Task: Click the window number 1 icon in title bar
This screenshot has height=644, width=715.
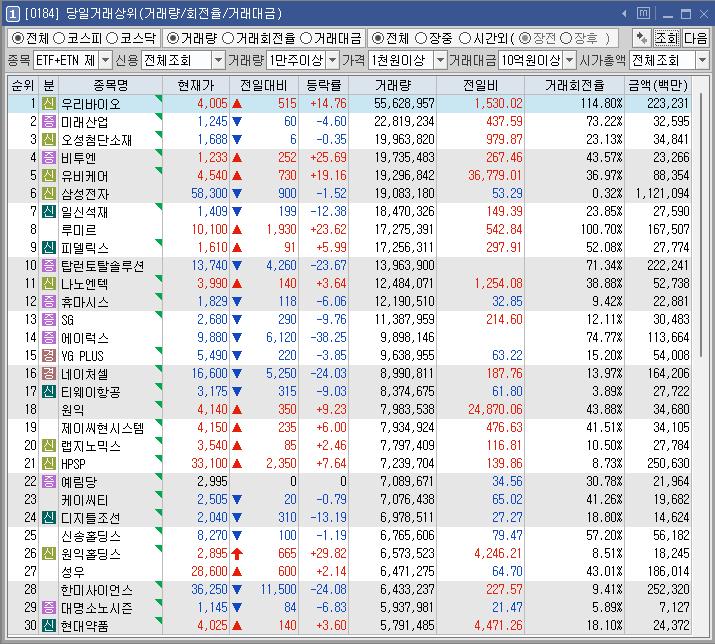Action: [12, 14]
